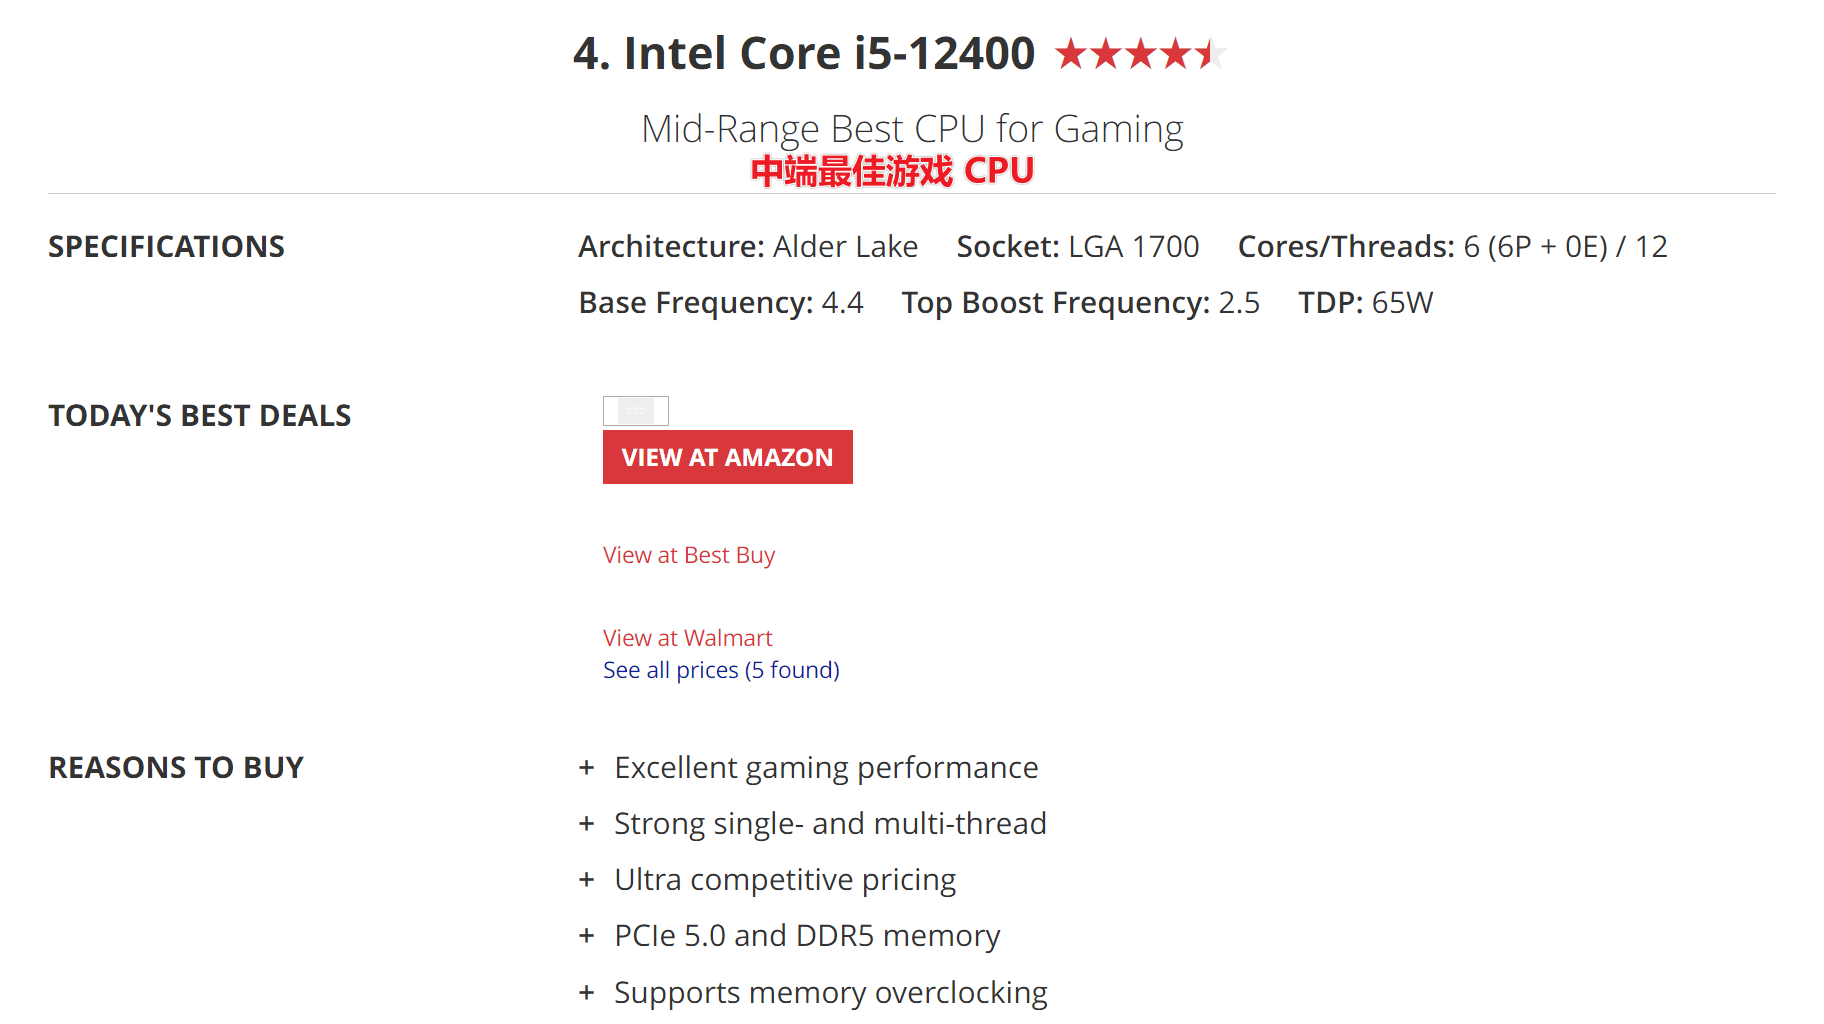This screenshot has height=1024, width=1824.
Task: Open the Intel Core i5-12400 heading link
Action: pos(802,54)
